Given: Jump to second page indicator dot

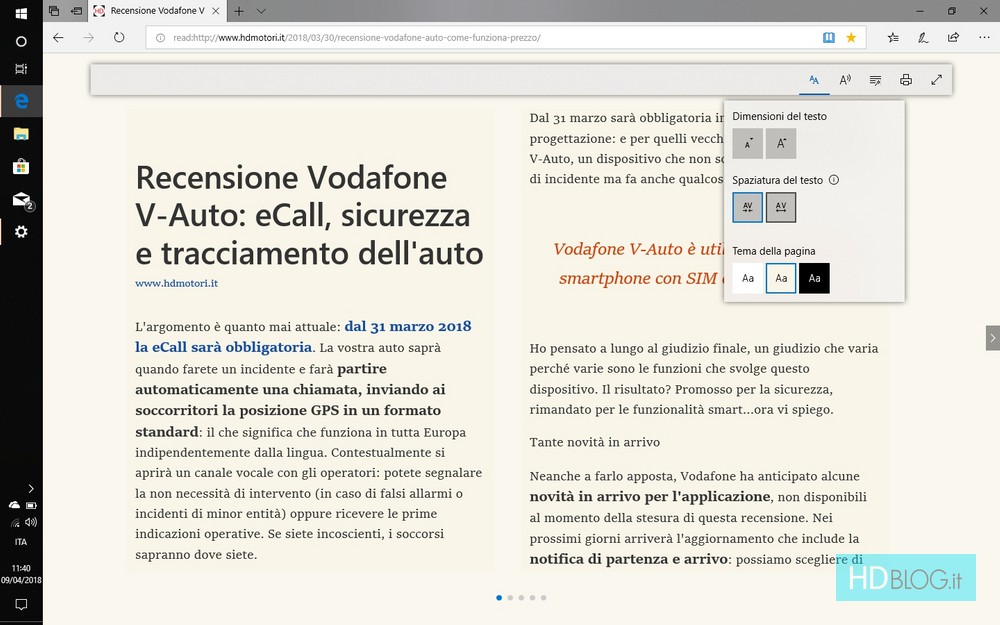Looking at the screenshot, I should (x=510, y=598).
